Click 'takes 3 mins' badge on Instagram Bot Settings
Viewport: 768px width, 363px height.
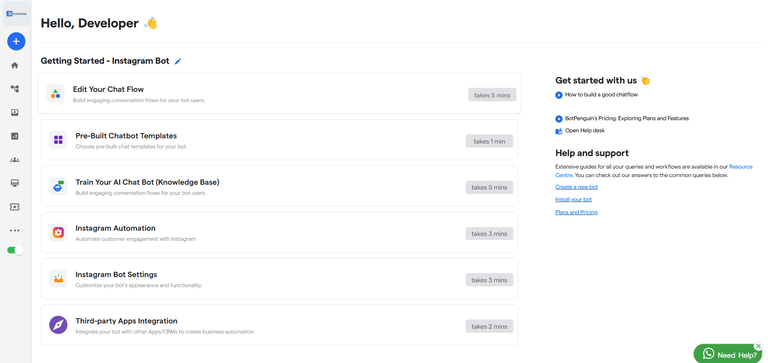click(489, 280)
